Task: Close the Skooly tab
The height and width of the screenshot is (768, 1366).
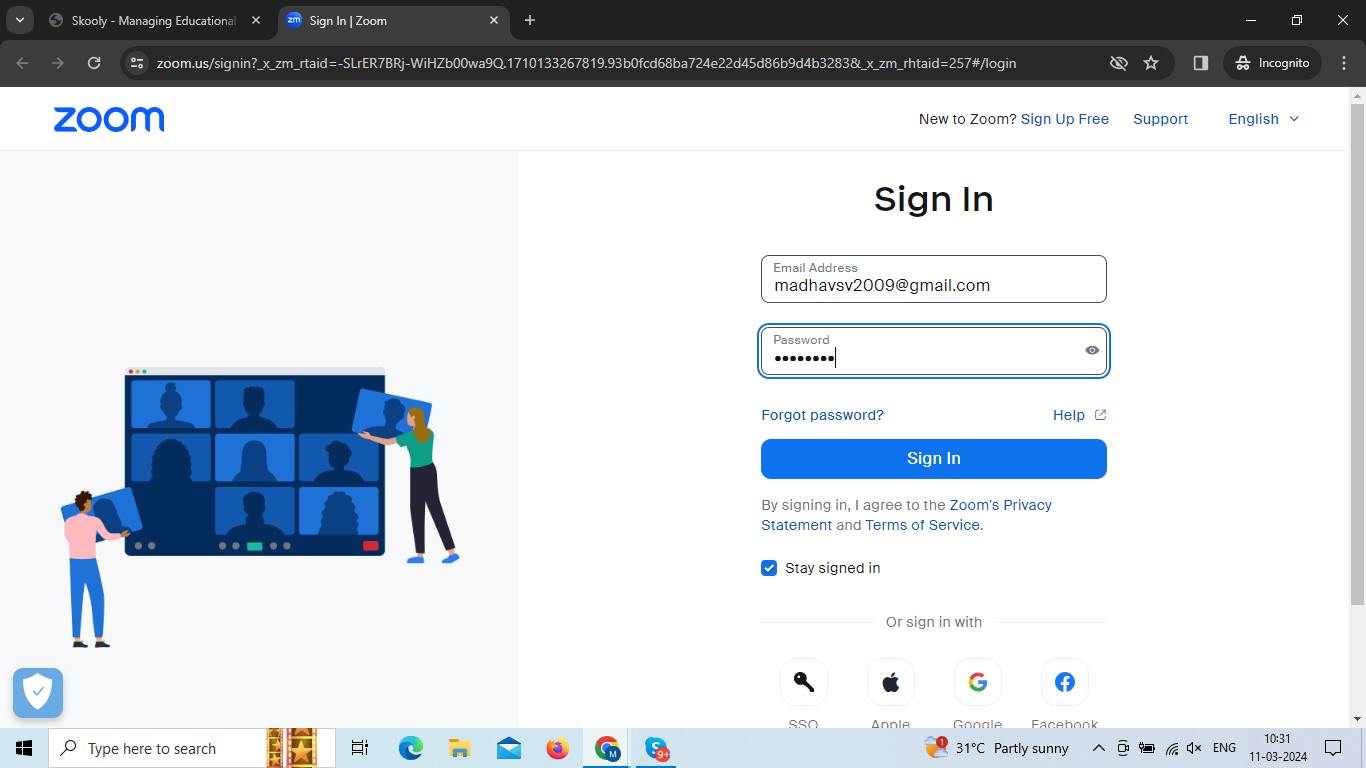Action: [256, 20]
